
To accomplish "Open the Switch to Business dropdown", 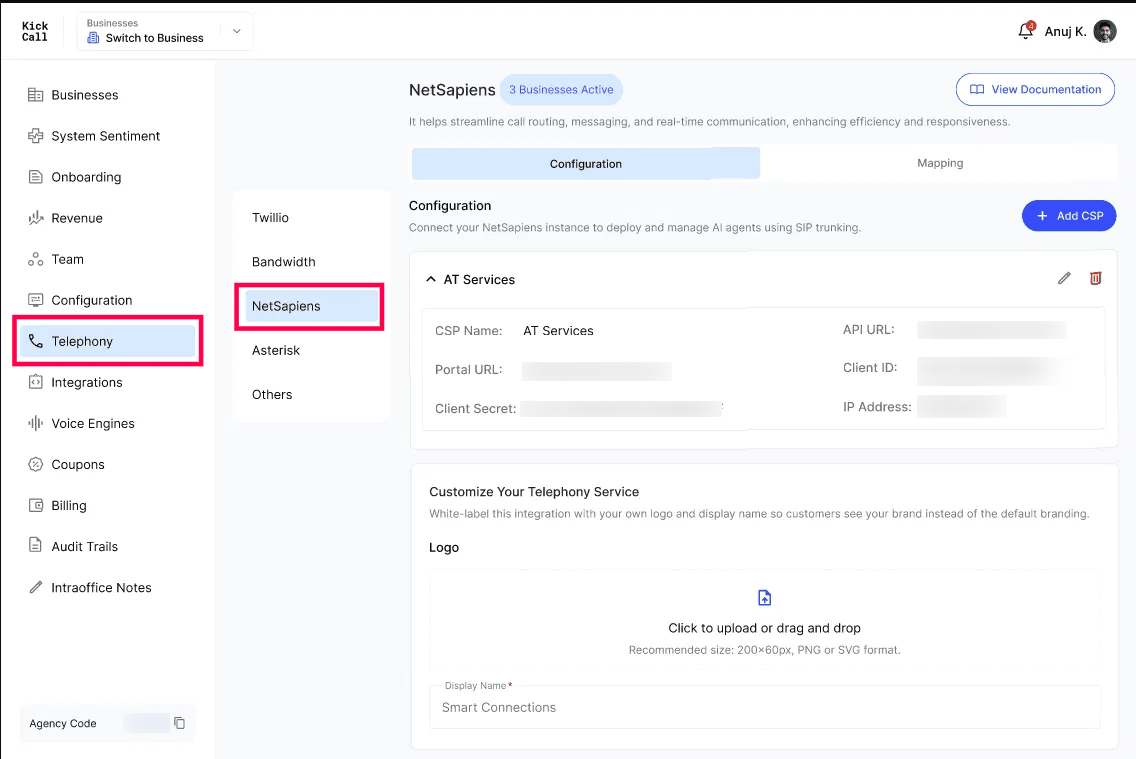I will [x=164, y=31].
